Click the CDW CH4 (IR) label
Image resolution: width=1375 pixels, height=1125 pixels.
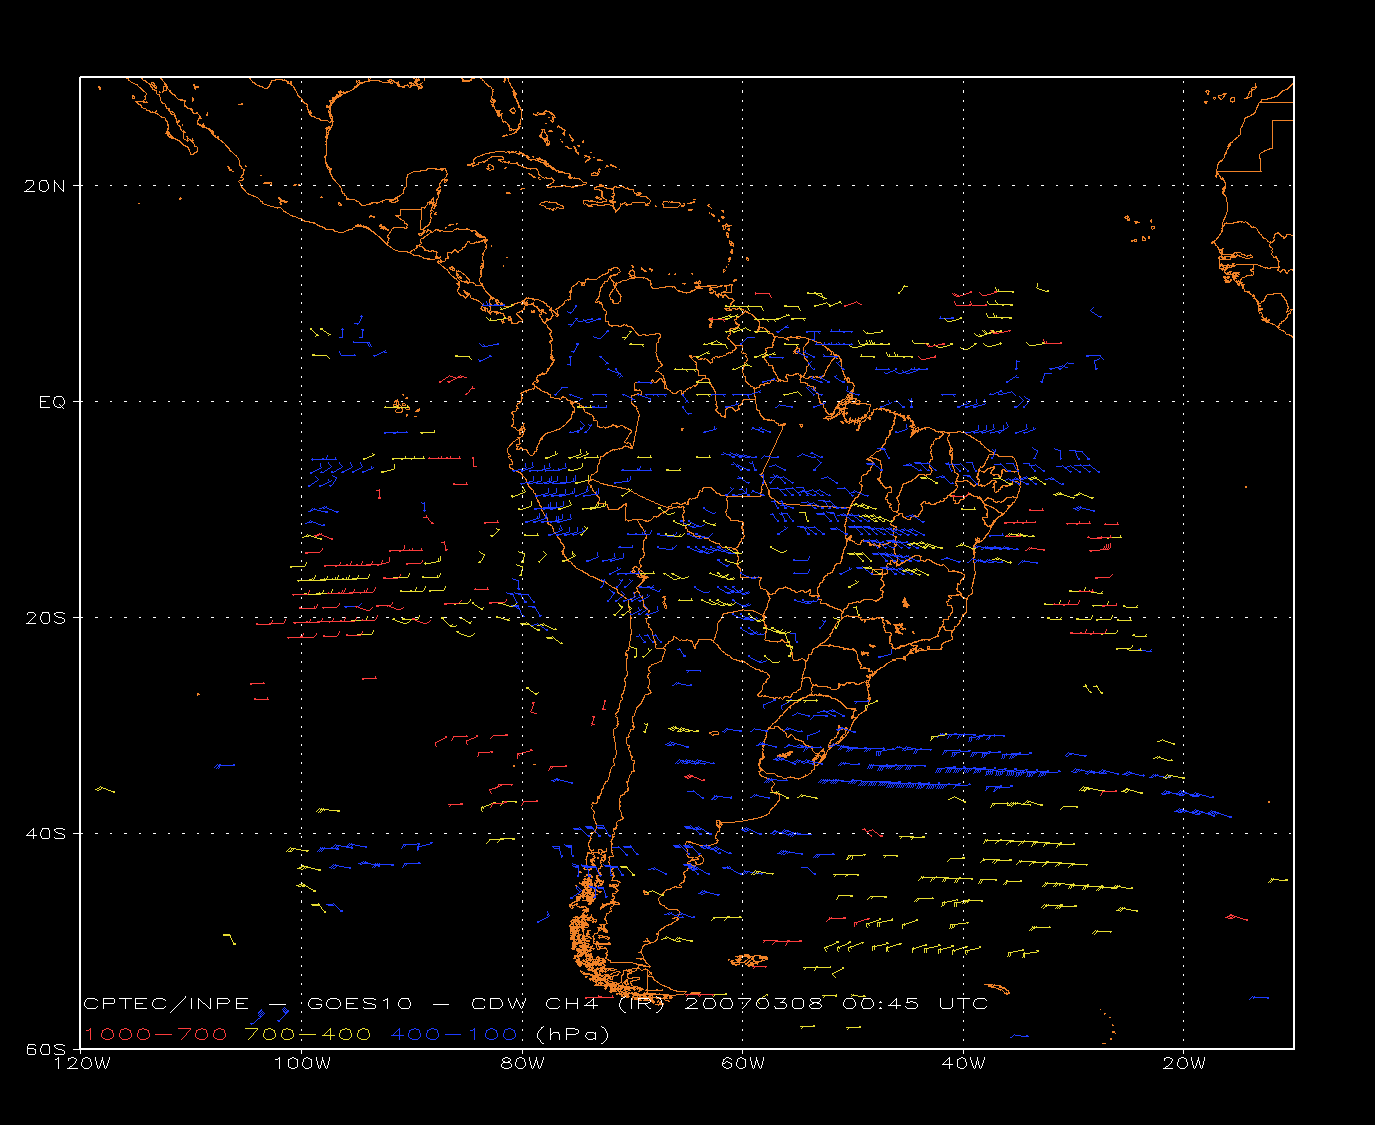[x=568, y=1004]
